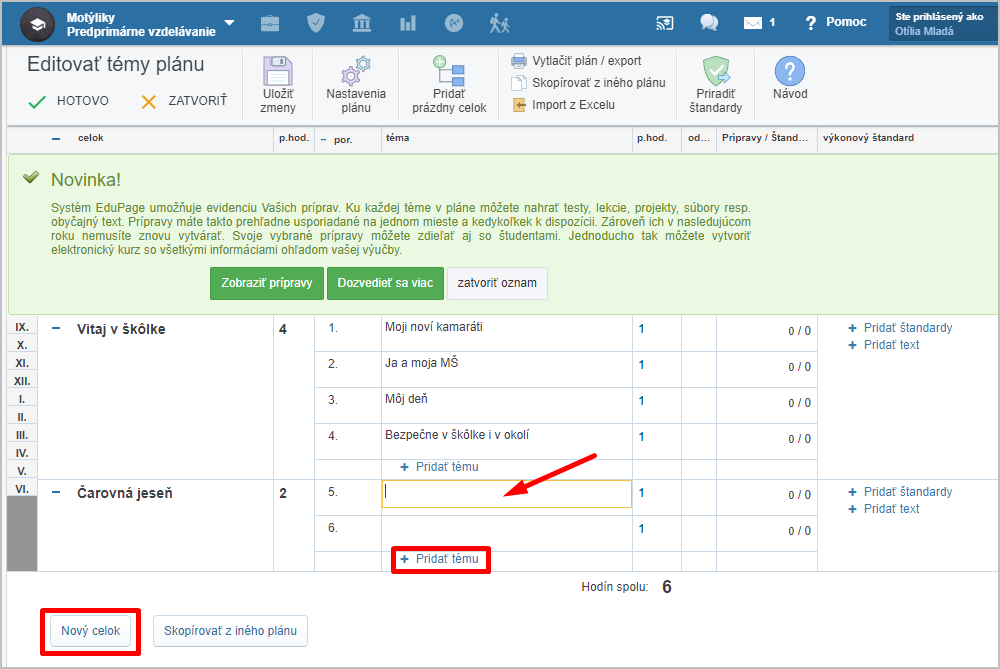This screenshot has width=1000, height=669.
Task: Open the round compass icon in top bar
Action: (x=453, y=24)
